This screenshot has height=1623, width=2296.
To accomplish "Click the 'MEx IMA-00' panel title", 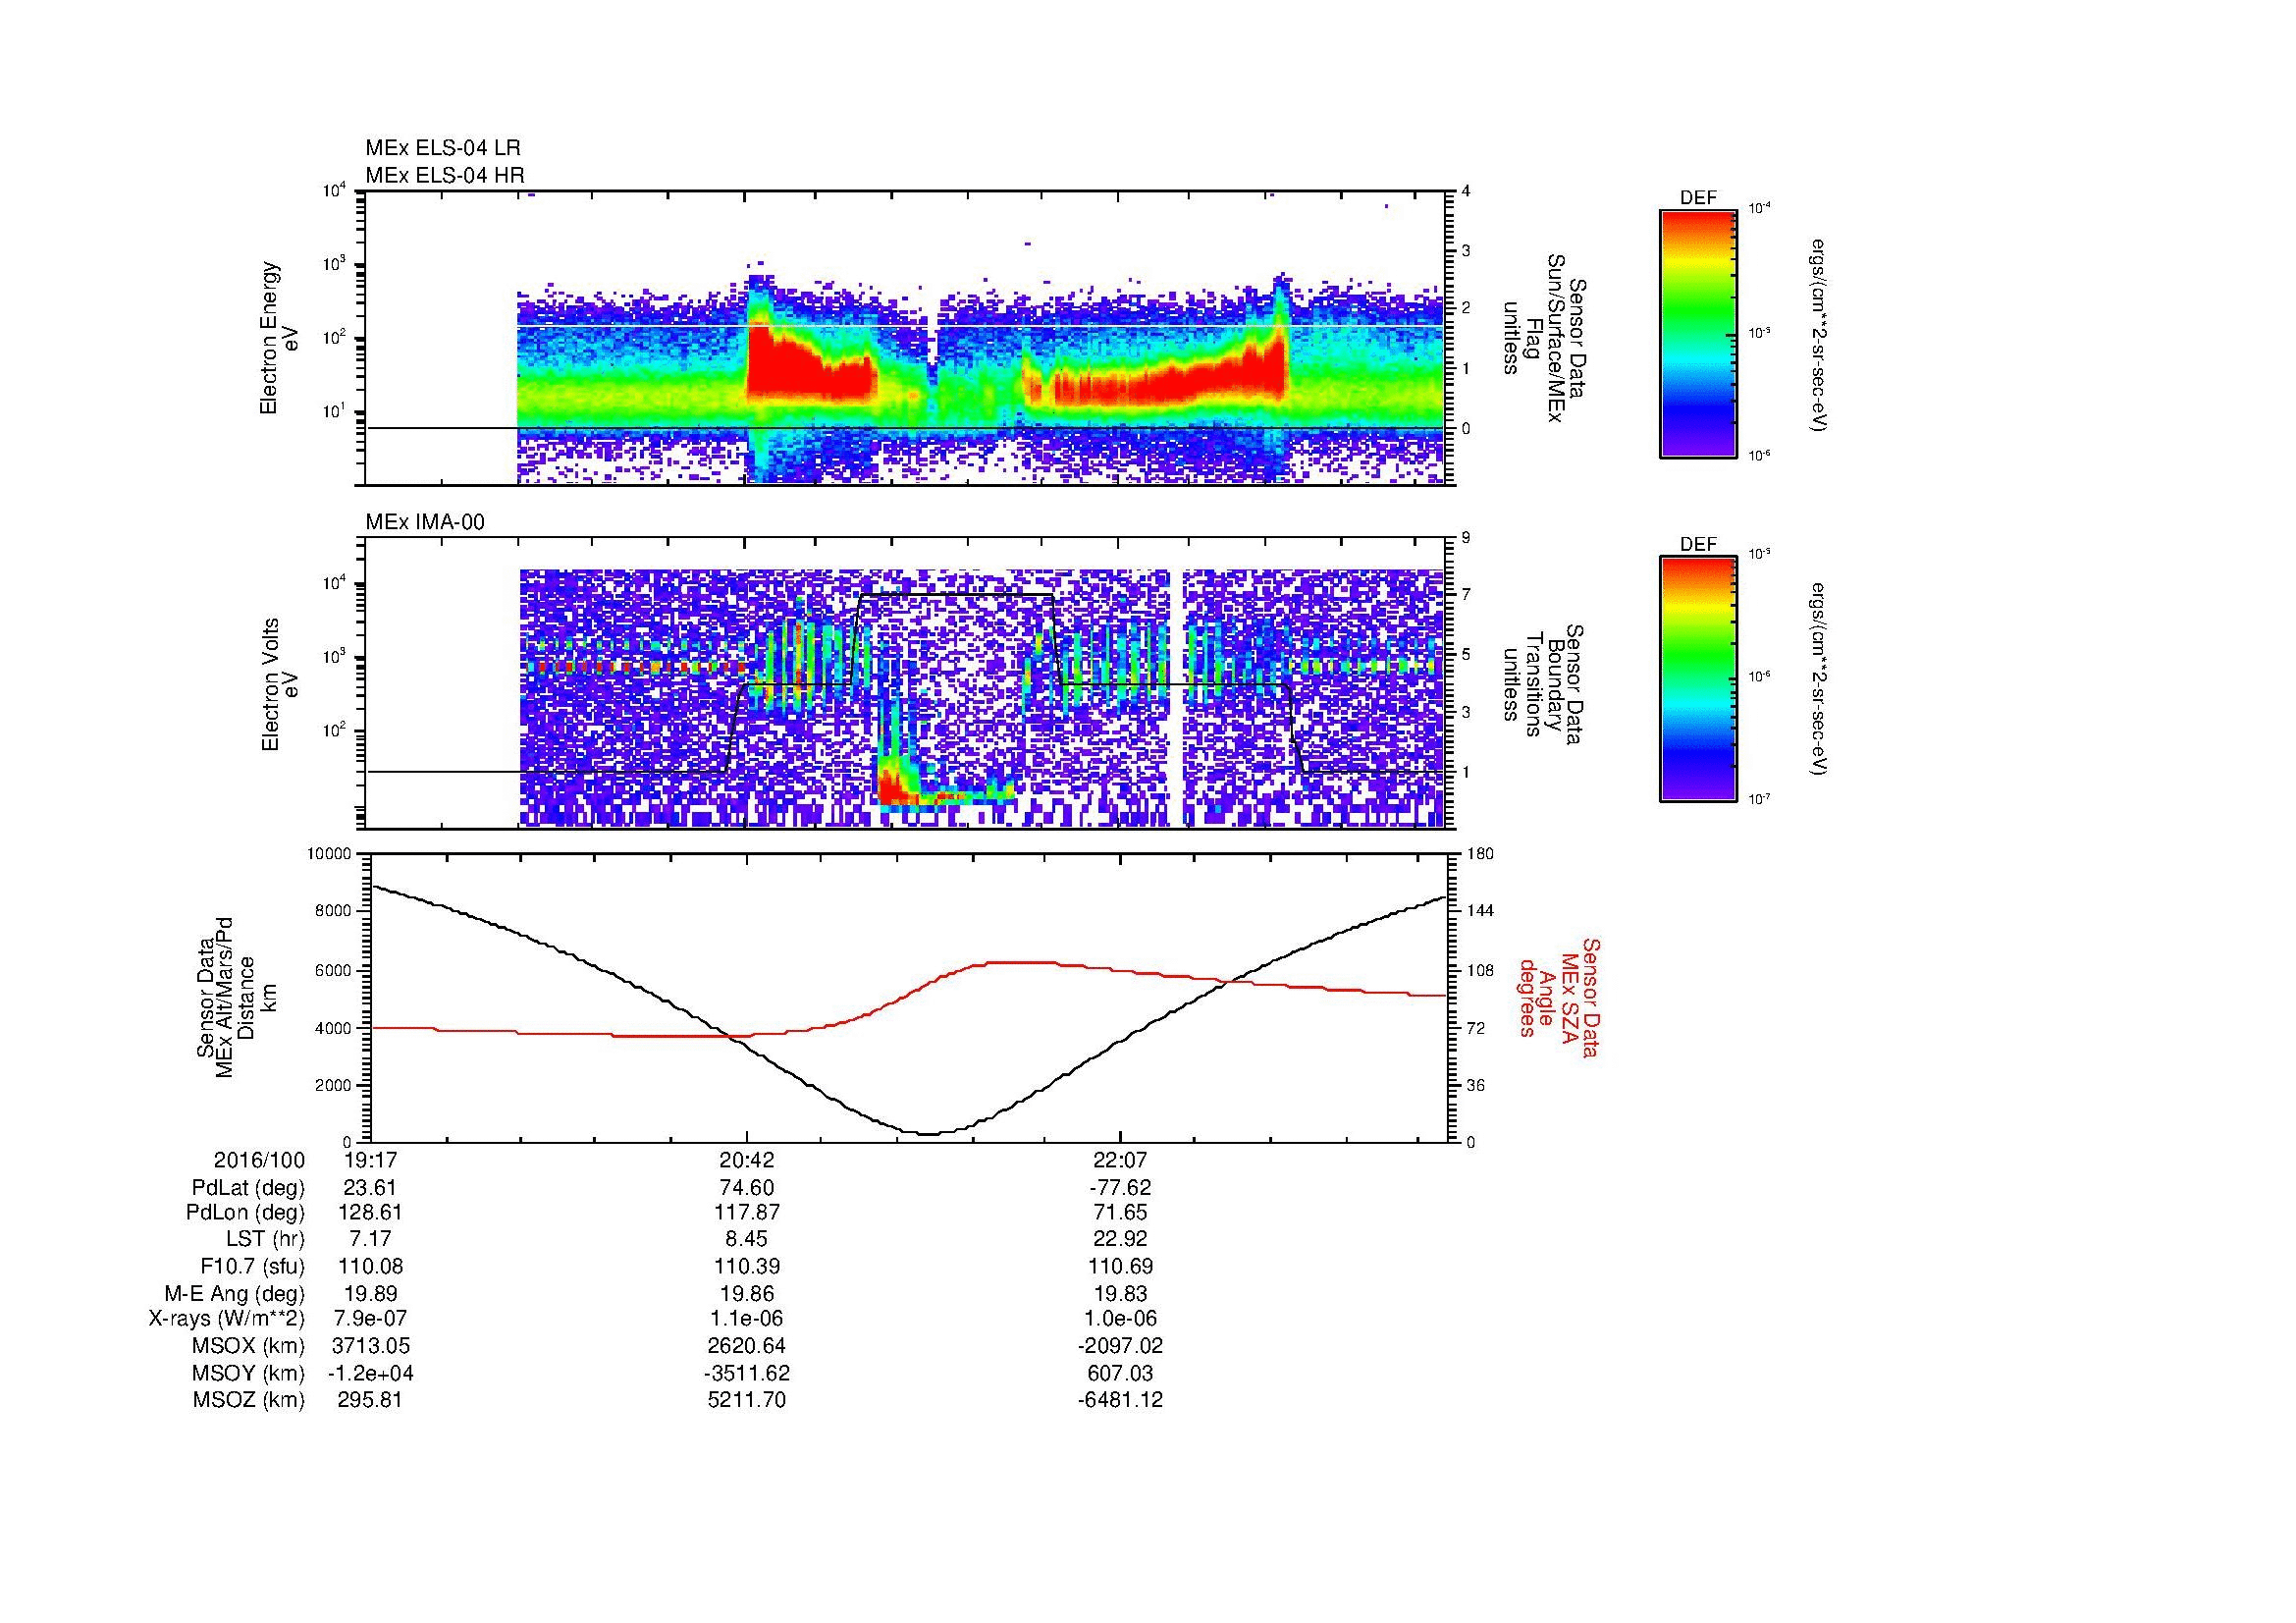I will (x=425, y=522).
